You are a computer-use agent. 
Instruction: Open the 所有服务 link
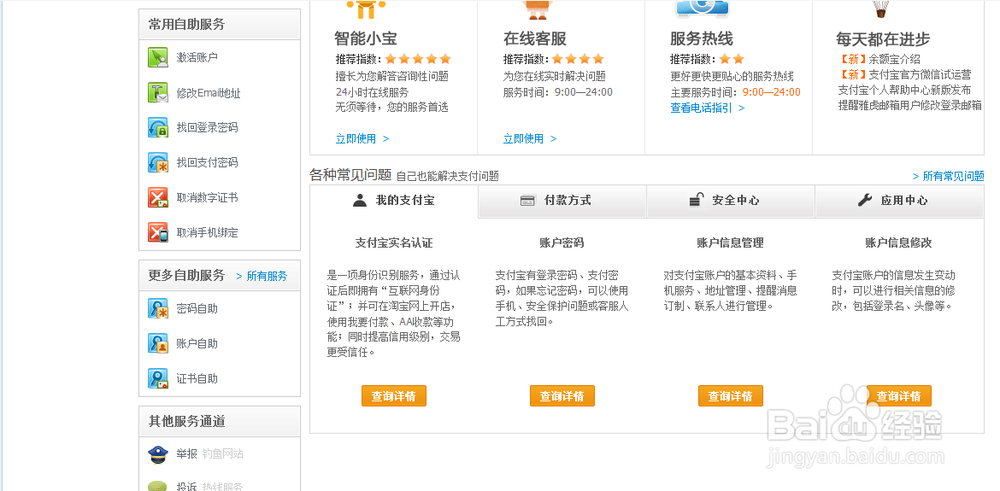261,276
